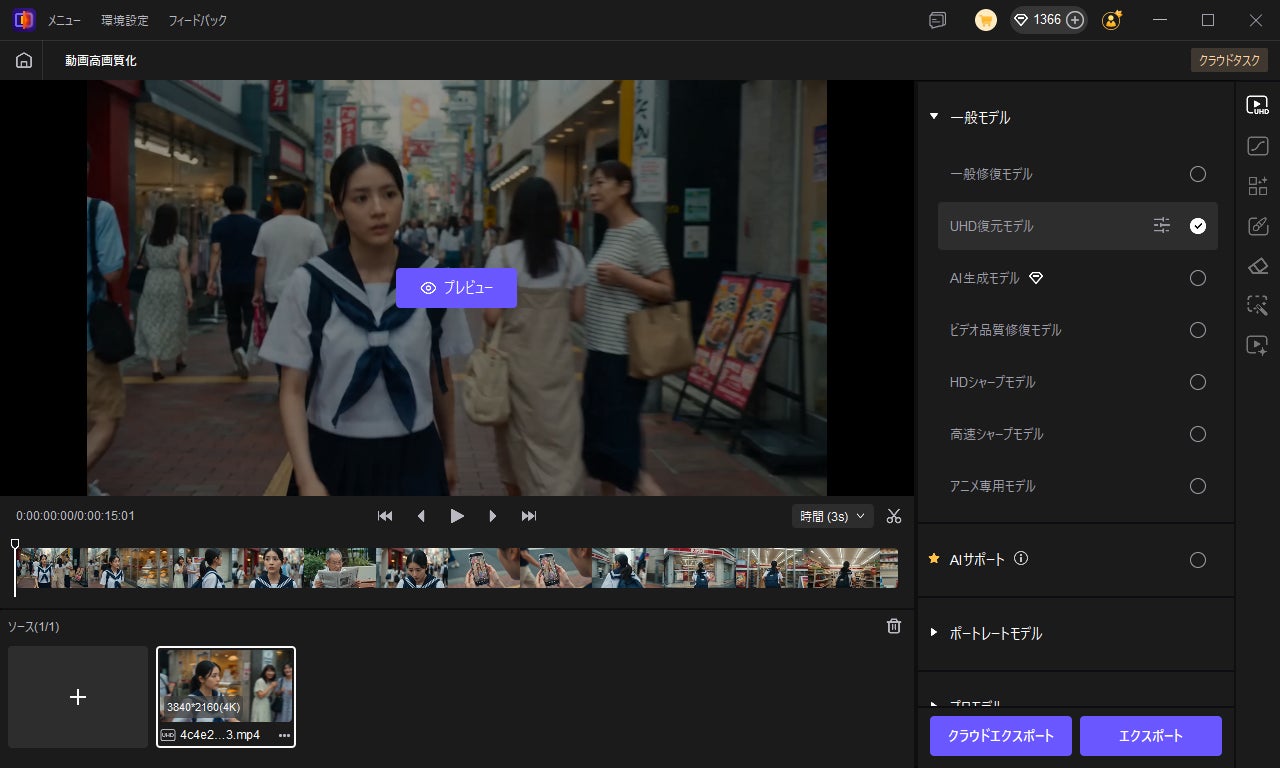Open the 時間 (3s) dropdown
Viewport: 1280px width, 768px height.
(832, 516)
